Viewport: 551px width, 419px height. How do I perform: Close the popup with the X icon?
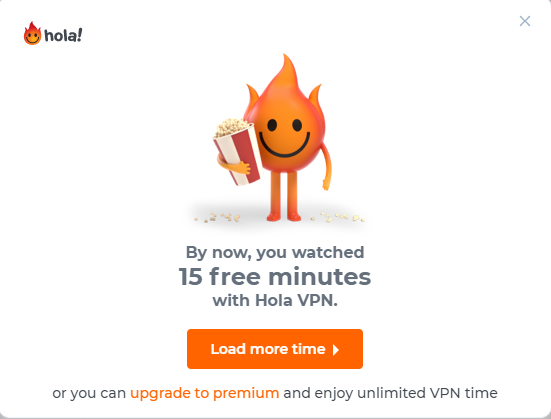[525, 21]
